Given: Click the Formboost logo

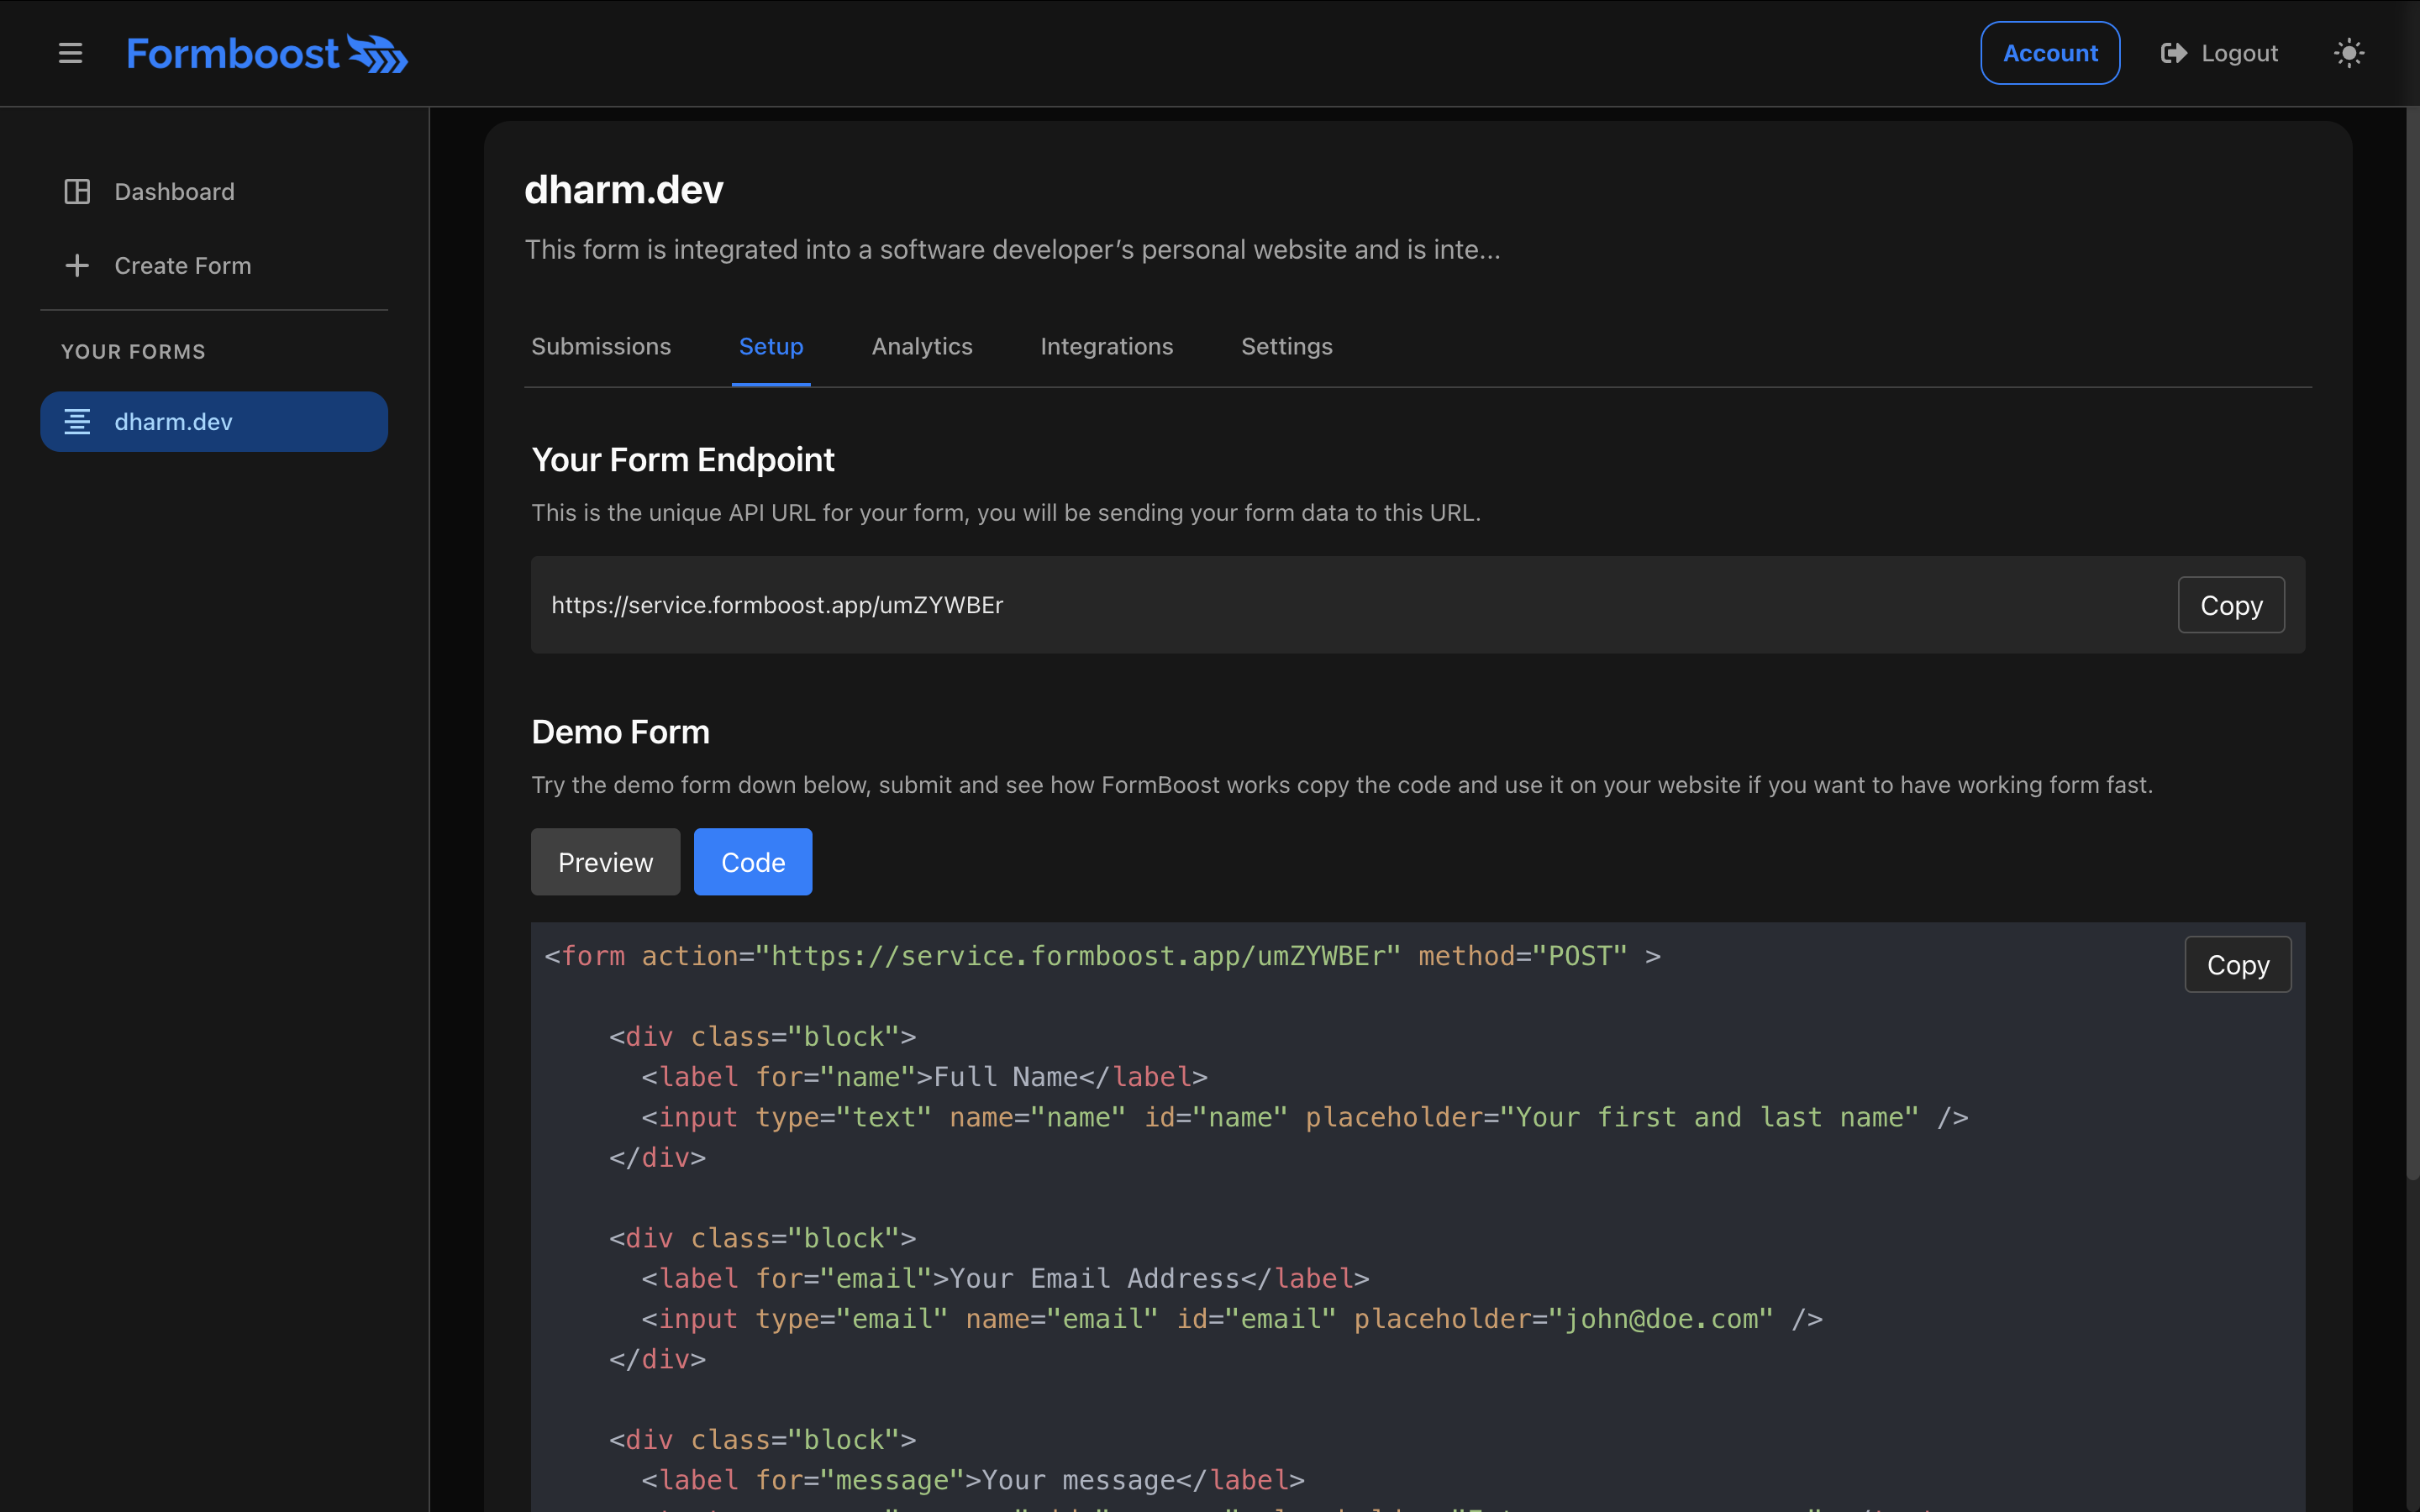Looking at the screenshot, I should pos(267,52).
